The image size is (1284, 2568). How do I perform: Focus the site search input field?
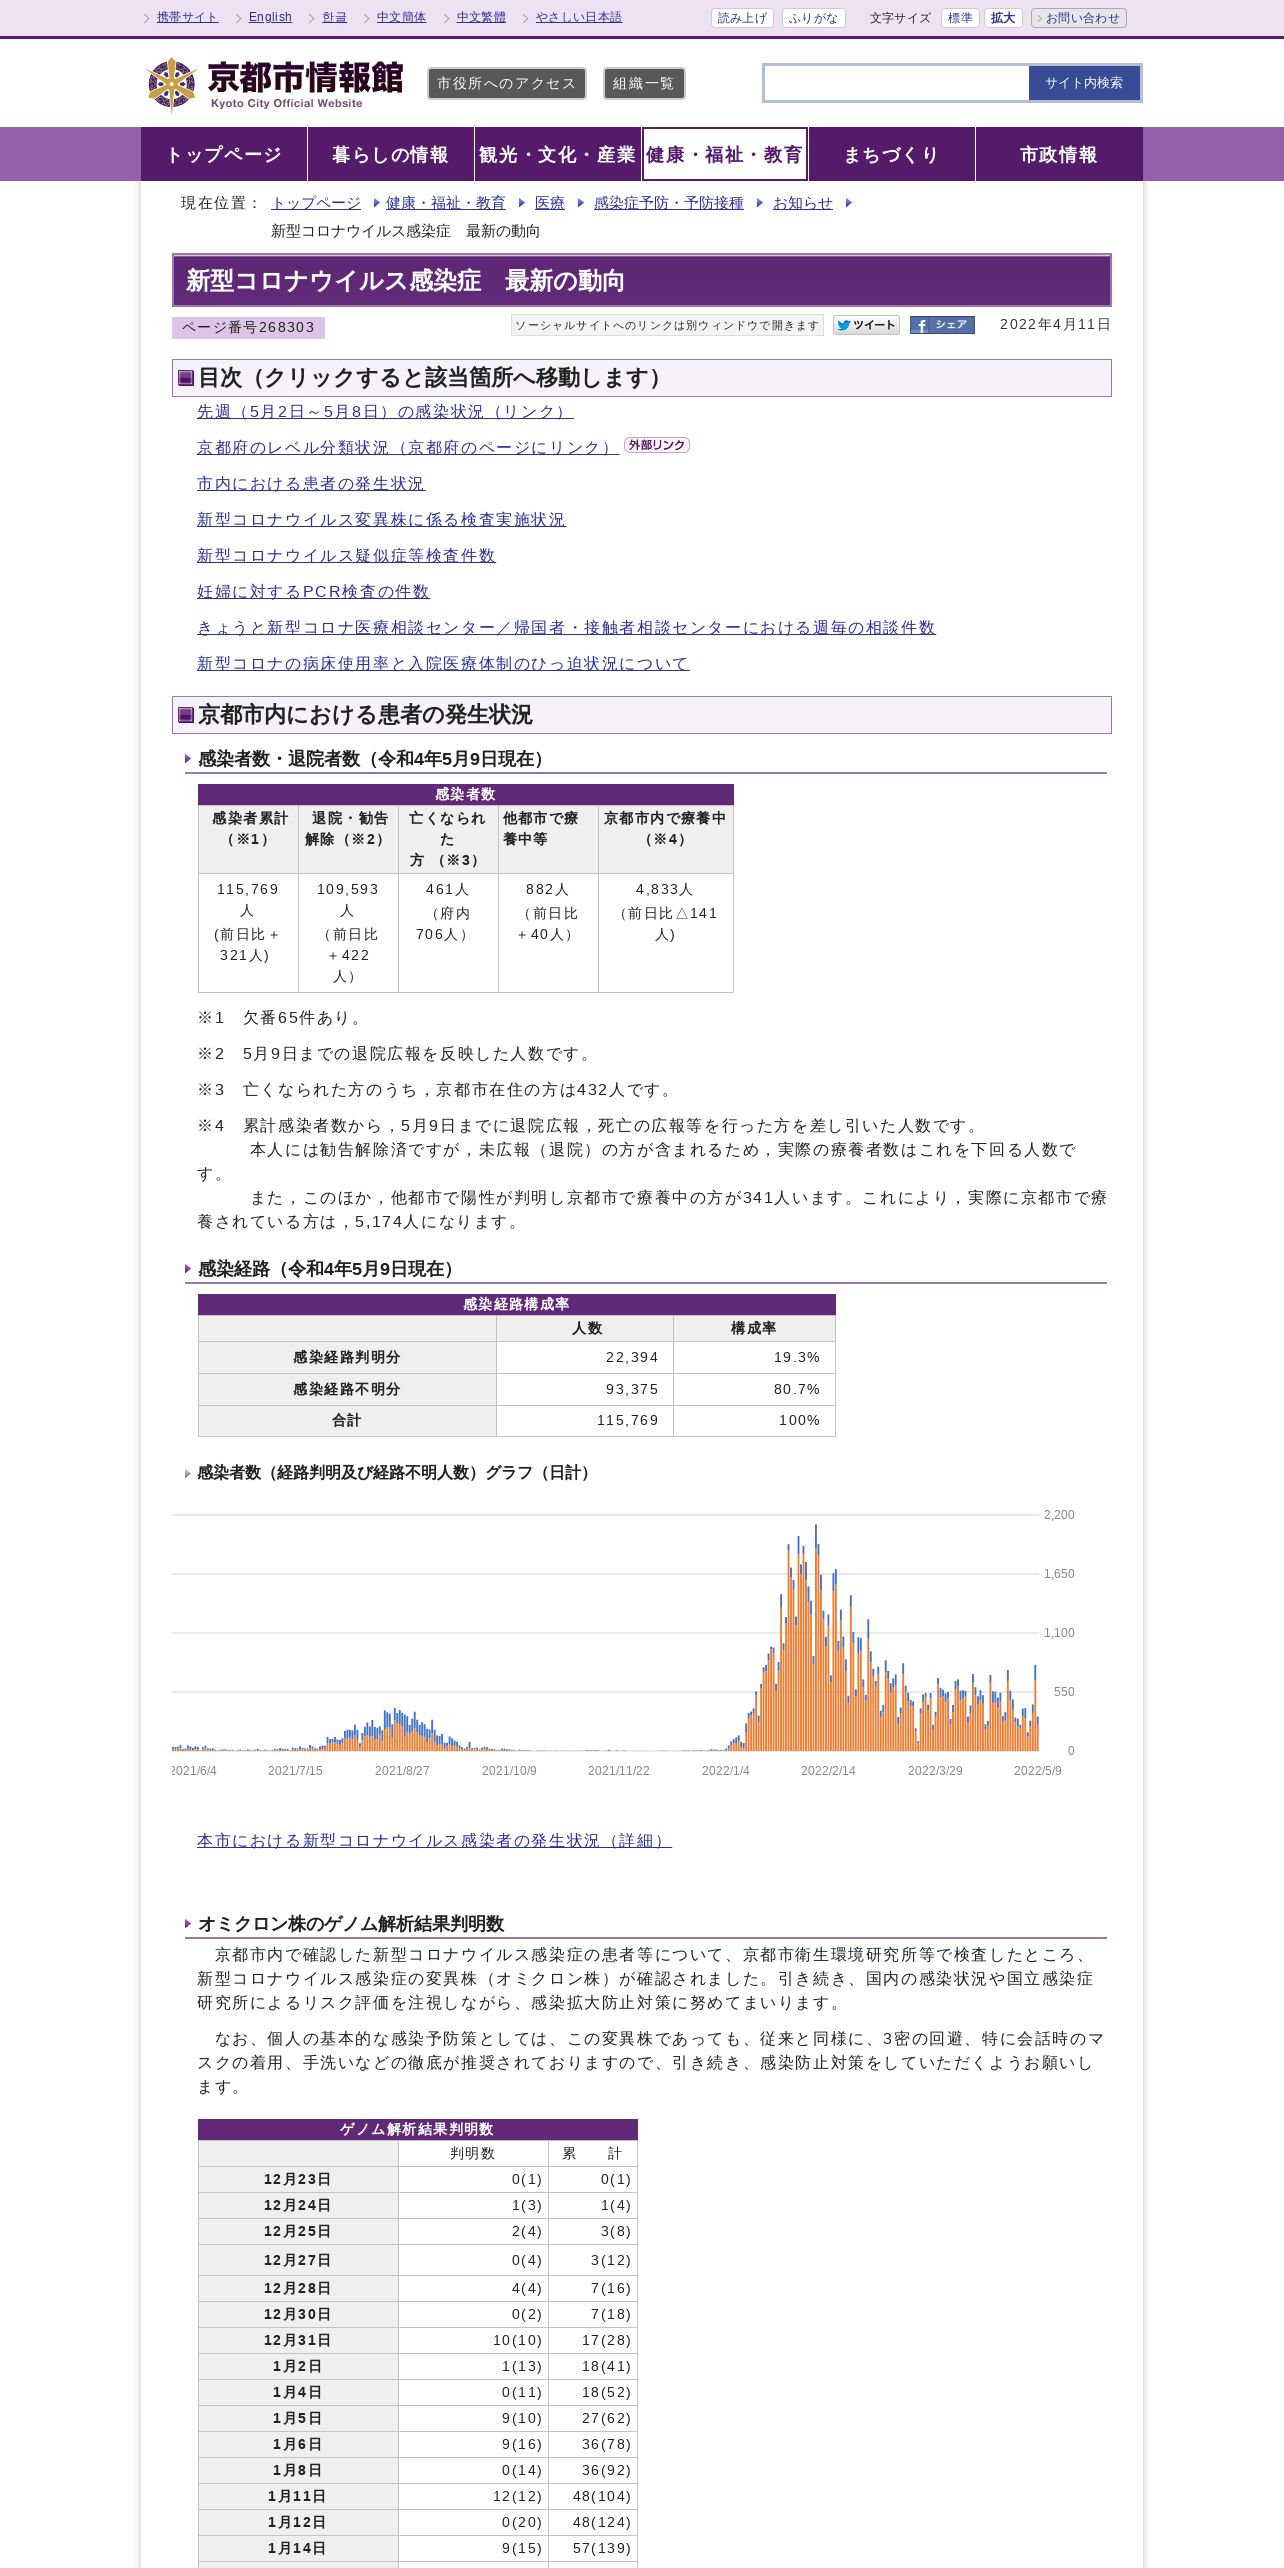896,83
